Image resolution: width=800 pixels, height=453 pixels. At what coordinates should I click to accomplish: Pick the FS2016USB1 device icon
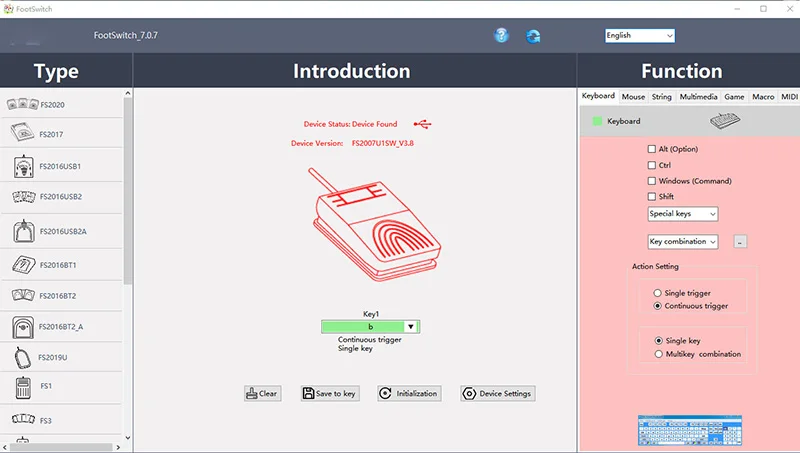click(x=22, y=166)
